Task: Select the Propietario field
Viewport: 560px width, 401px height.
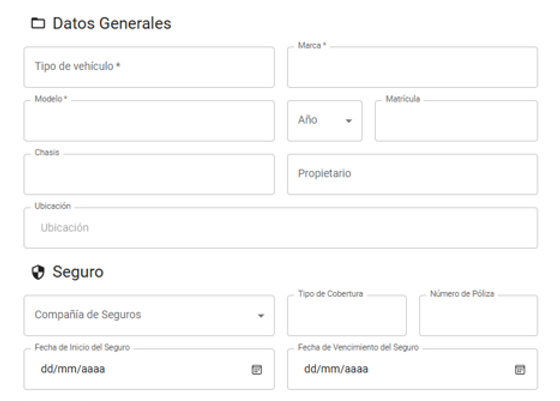Action: pyautogui.click(x=412, y=175)
